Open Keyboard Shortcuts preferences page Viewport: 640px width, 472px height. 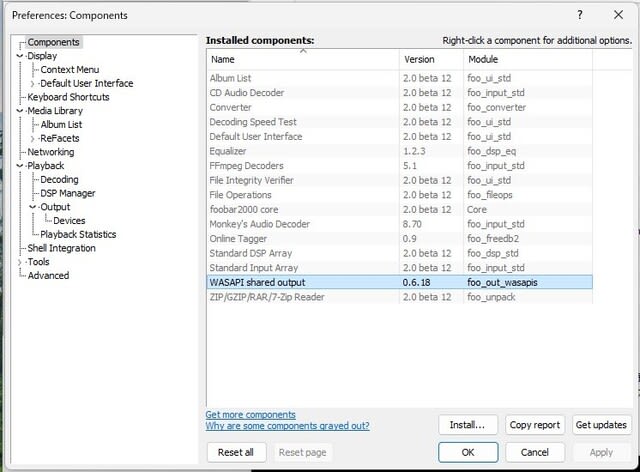point(68,97)
